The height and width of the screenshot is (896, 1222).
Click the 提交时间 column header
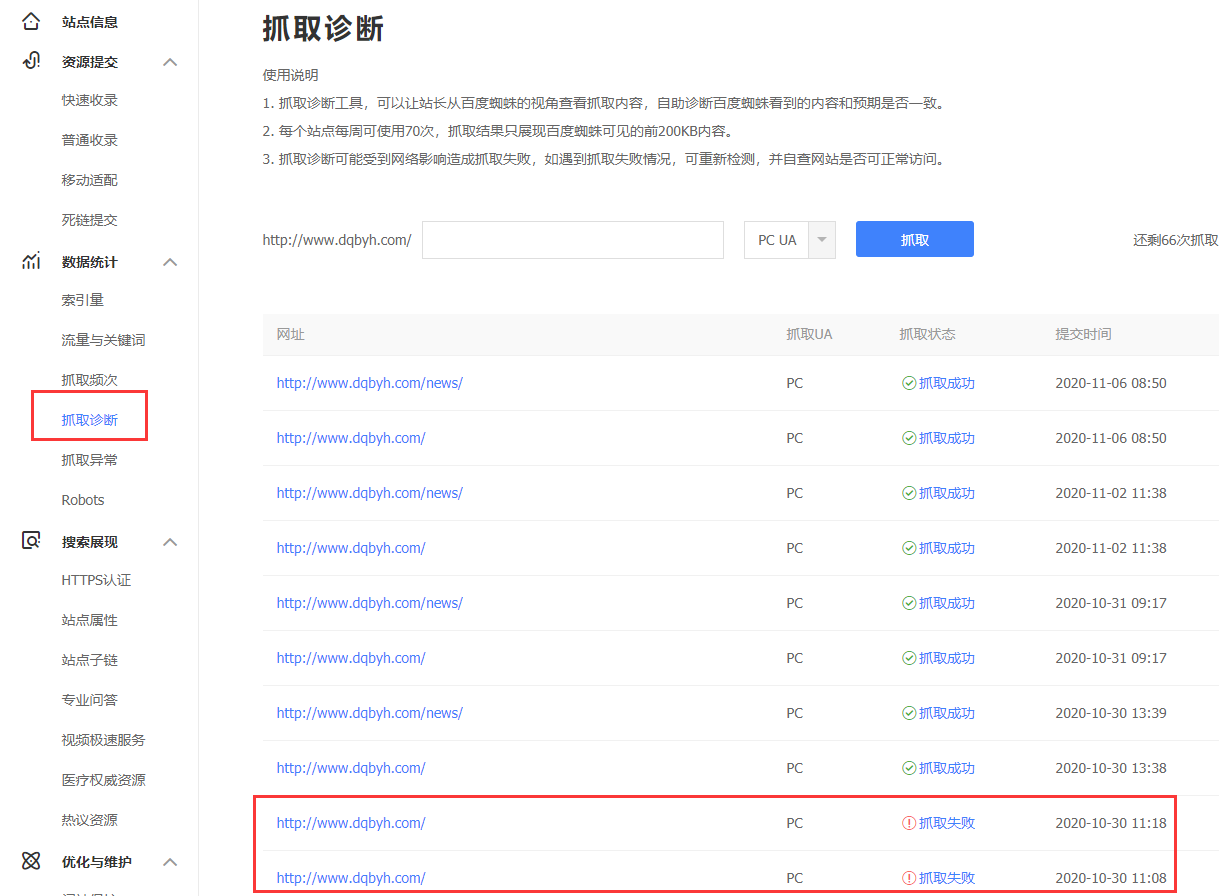(1083, 334)
